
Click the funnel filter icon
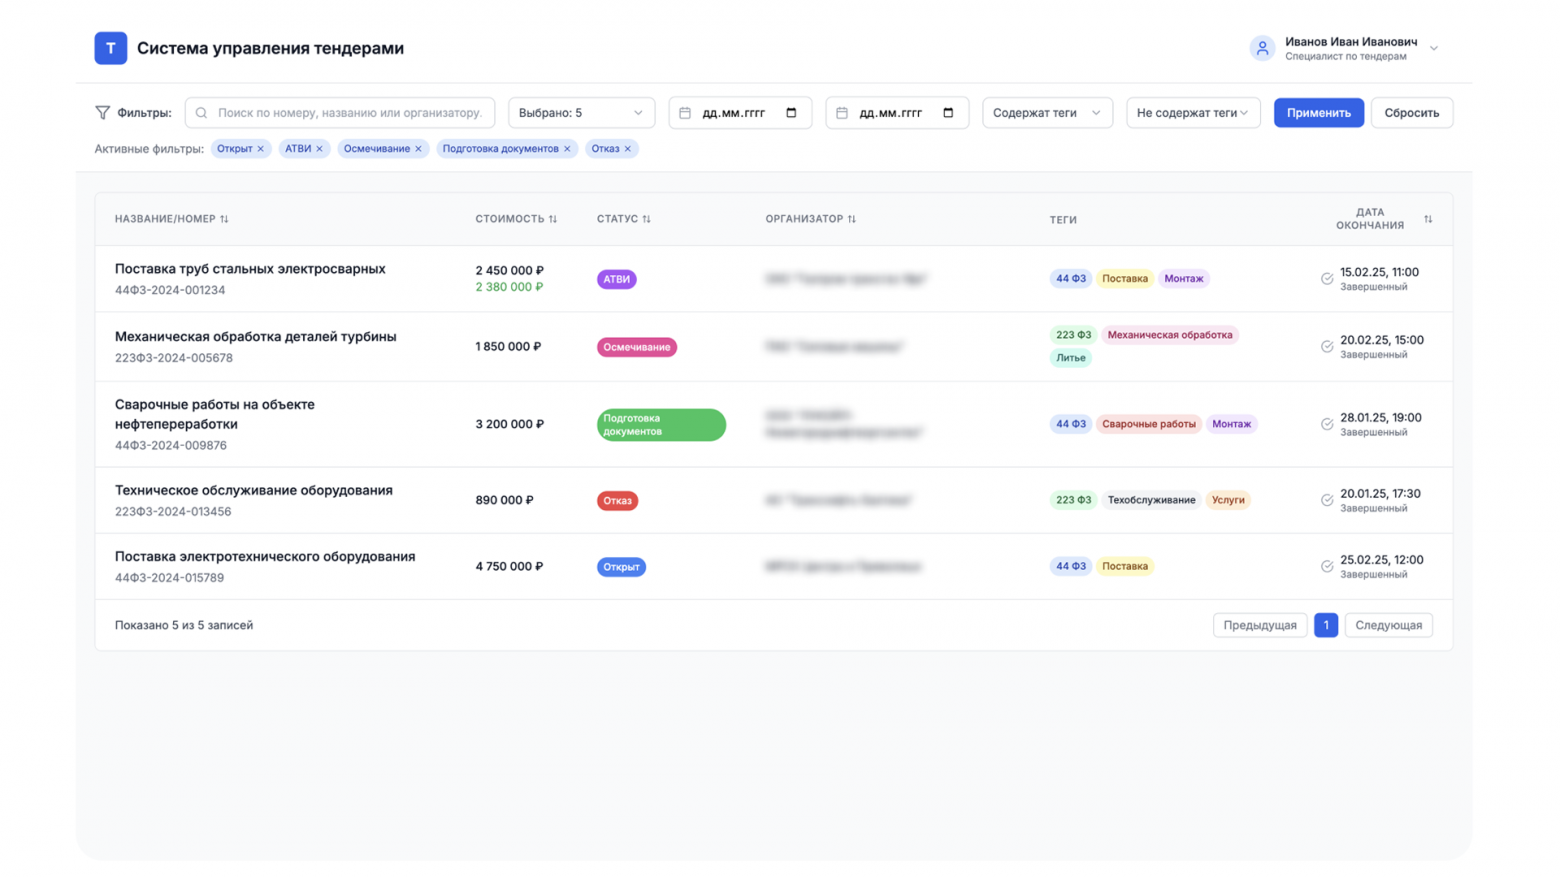pyautogui.click(x=102, y=113)
